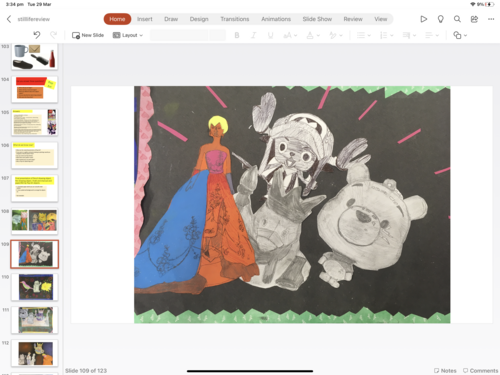Select slide 110 thumbnail with bird
Screen dimensions: 500x375
pos(35,287)
